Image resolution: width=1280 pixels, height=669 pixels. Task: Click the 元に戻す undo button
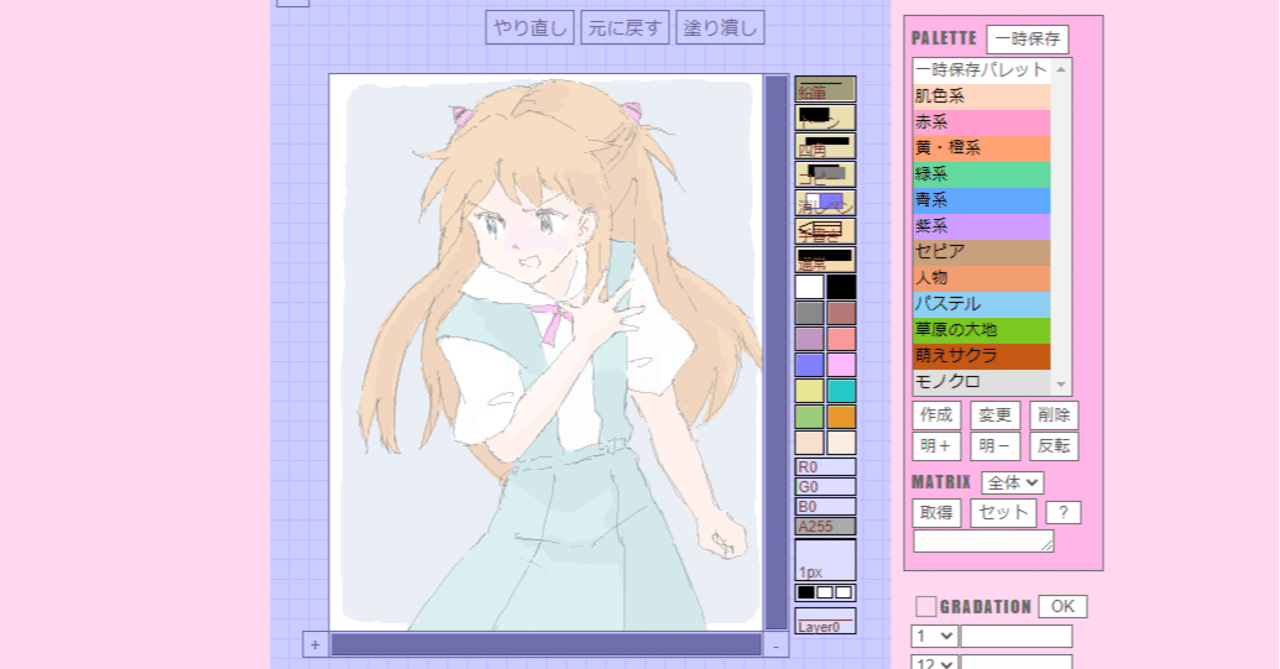click(624, 27)
